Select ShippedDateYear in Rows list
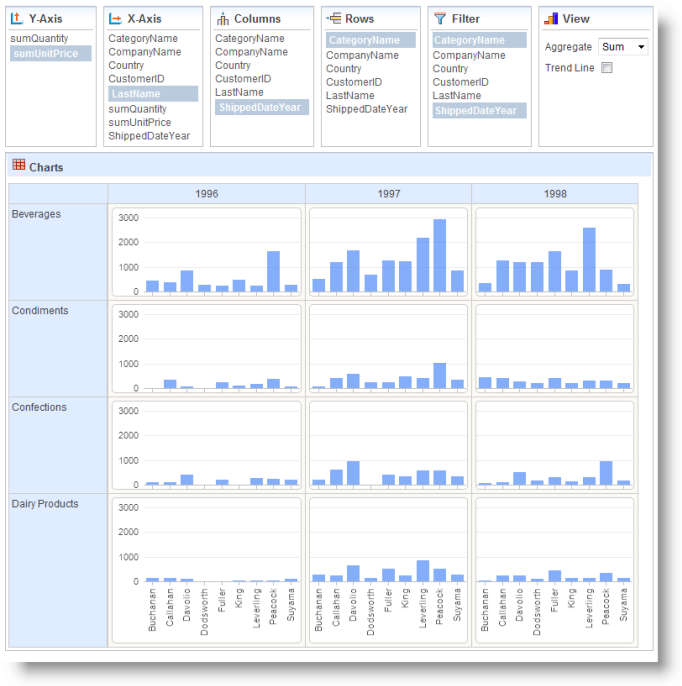682x686 pixels. [x=367, y=109]
